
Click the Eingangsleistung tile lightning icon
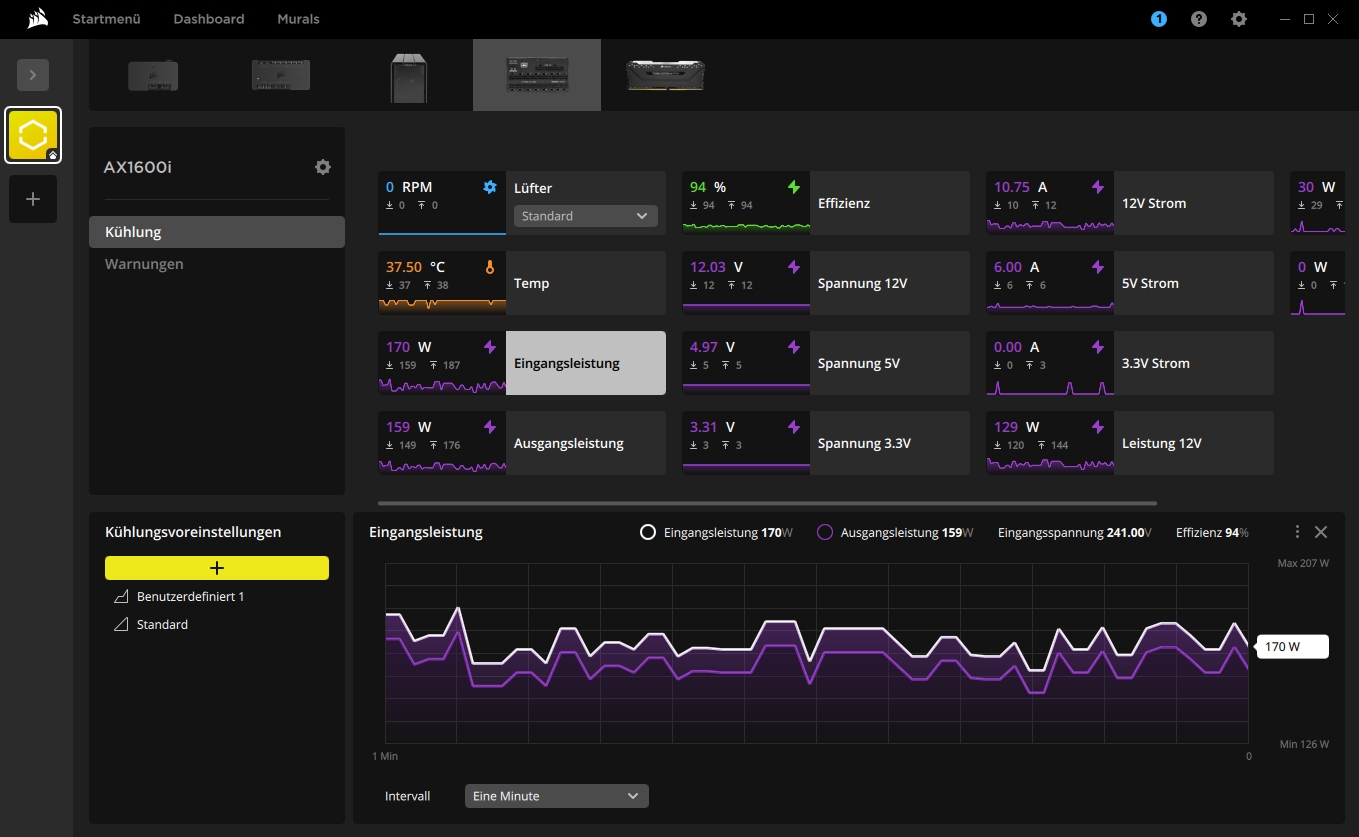tap(490, 347)
